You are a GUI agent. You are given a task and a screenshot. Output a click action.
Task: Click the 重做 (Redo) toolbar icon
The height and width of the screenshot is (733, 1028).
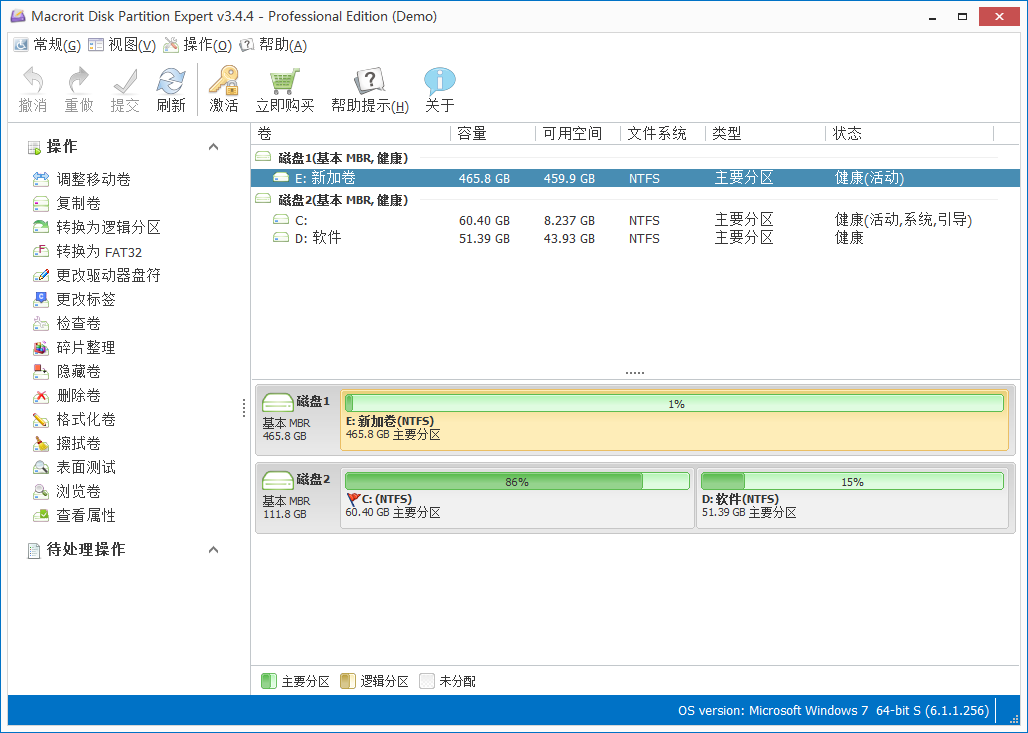(x=79, y=81)
